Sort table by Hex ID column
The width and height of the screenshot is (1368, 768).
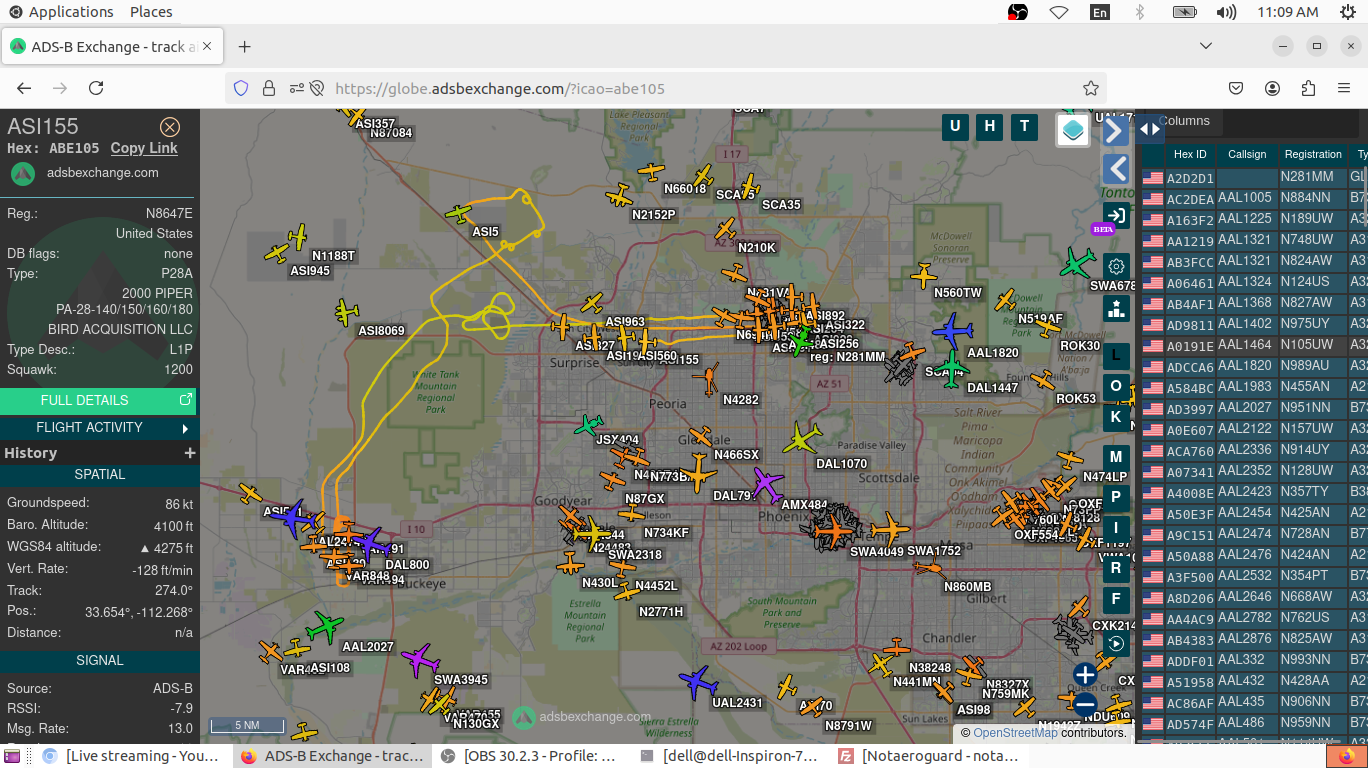pyautogui.click(x=1190, y=154)
